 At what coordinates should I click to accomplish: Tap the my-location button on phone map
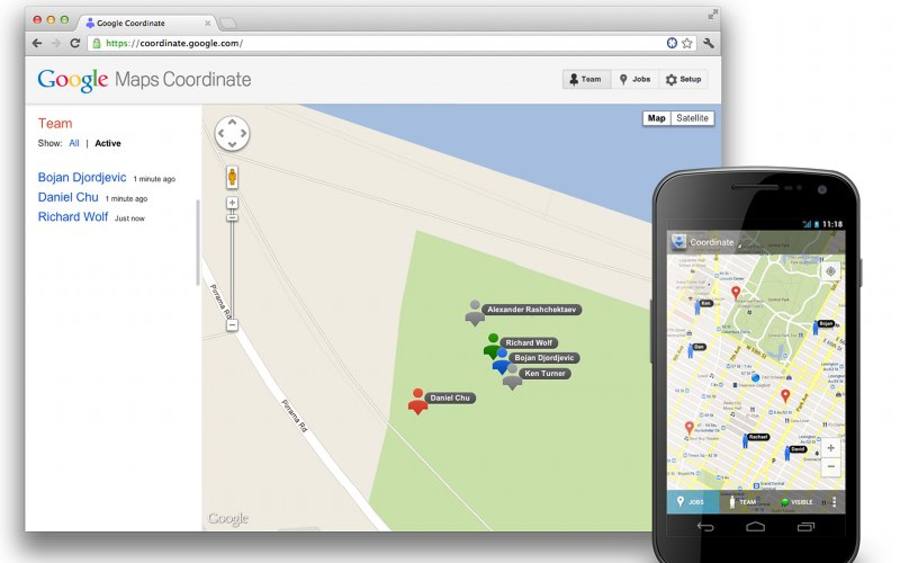coord(831,271)
